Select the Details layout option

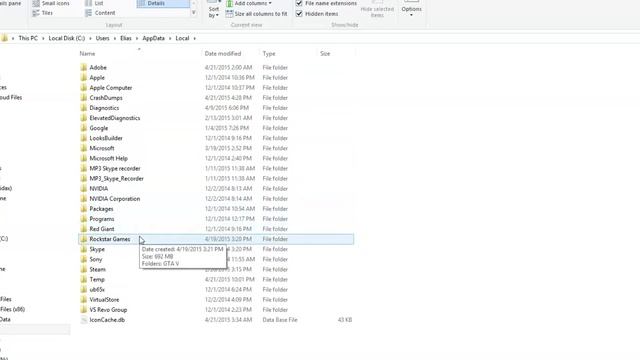point(163,3)
